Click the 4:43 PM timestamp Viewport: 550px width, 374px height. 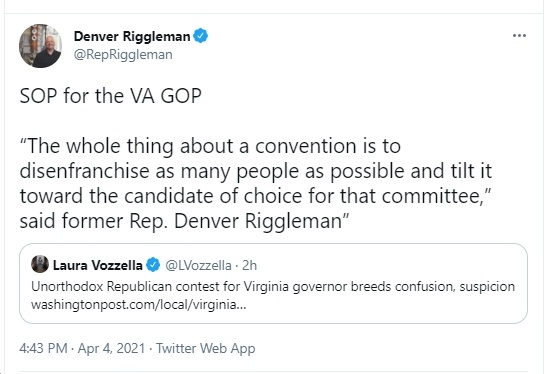tap(43, 348)
